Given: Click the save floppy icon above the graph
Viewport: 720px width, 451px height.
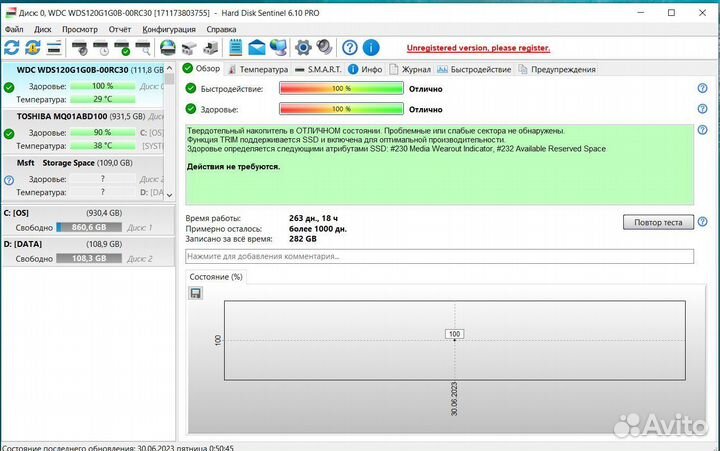Looking at the screenshot, I should click(195, 292).
